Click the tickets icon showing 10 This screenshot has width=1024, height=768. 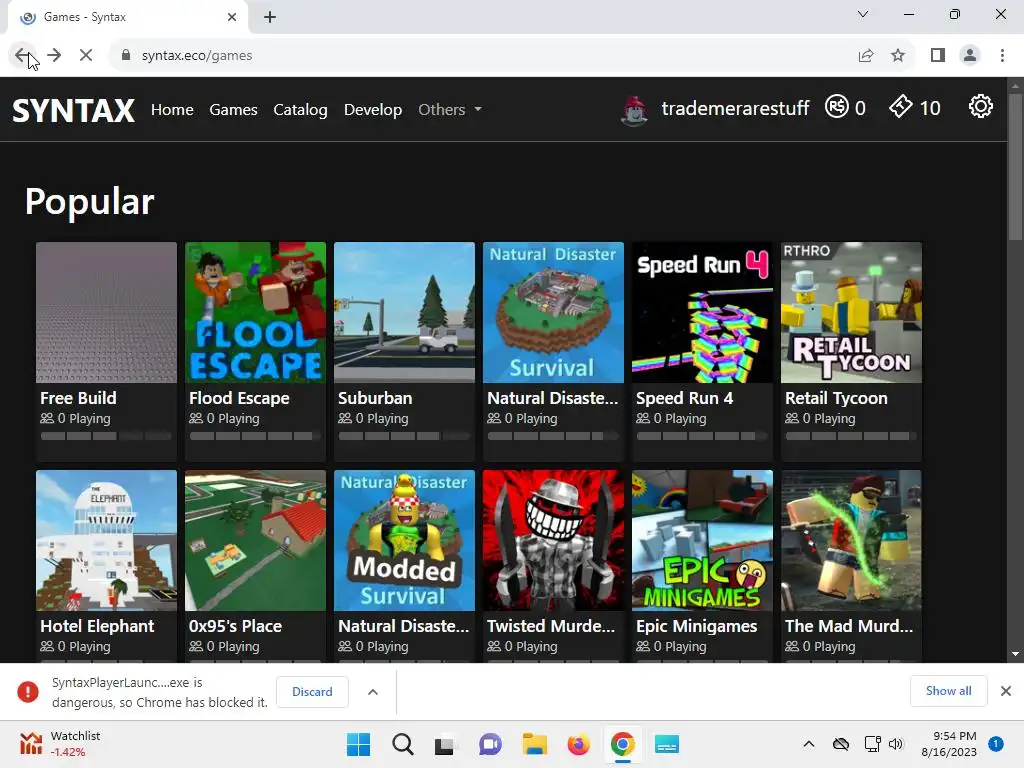tap(901, 106)
